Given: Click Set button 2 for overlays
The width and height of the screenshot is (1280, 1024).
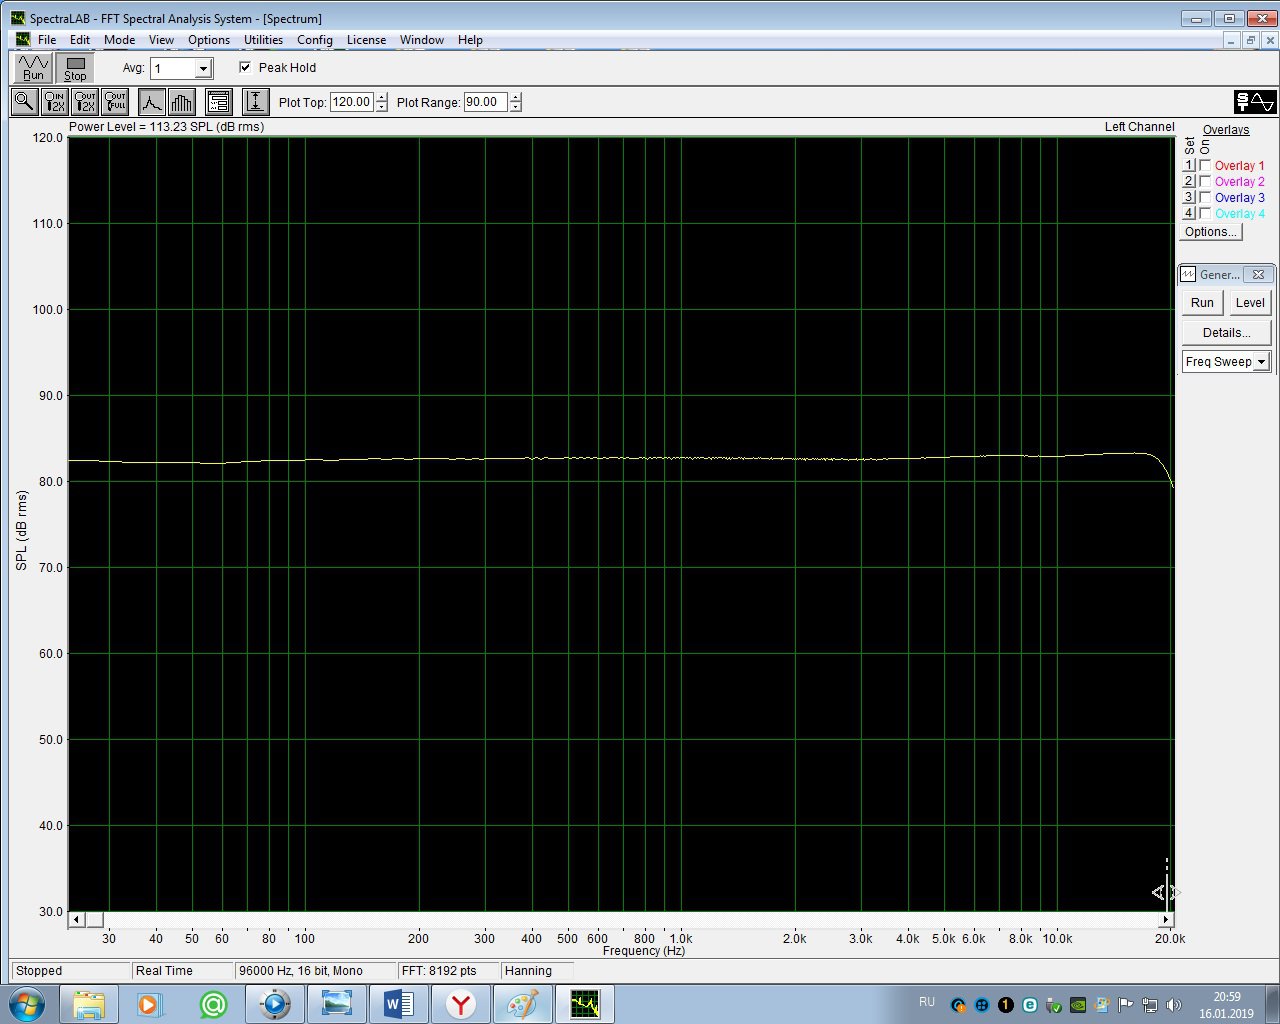Looking at the screenshot, I should tap(1189, 182).
